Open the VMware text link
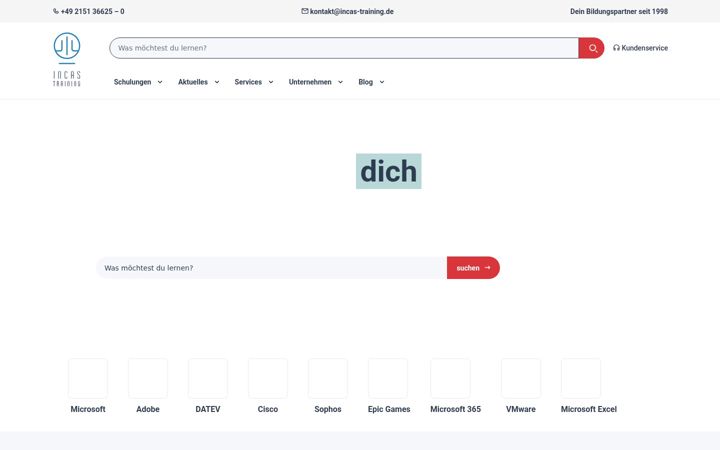 pyautogui.click(x=521, y=409)
